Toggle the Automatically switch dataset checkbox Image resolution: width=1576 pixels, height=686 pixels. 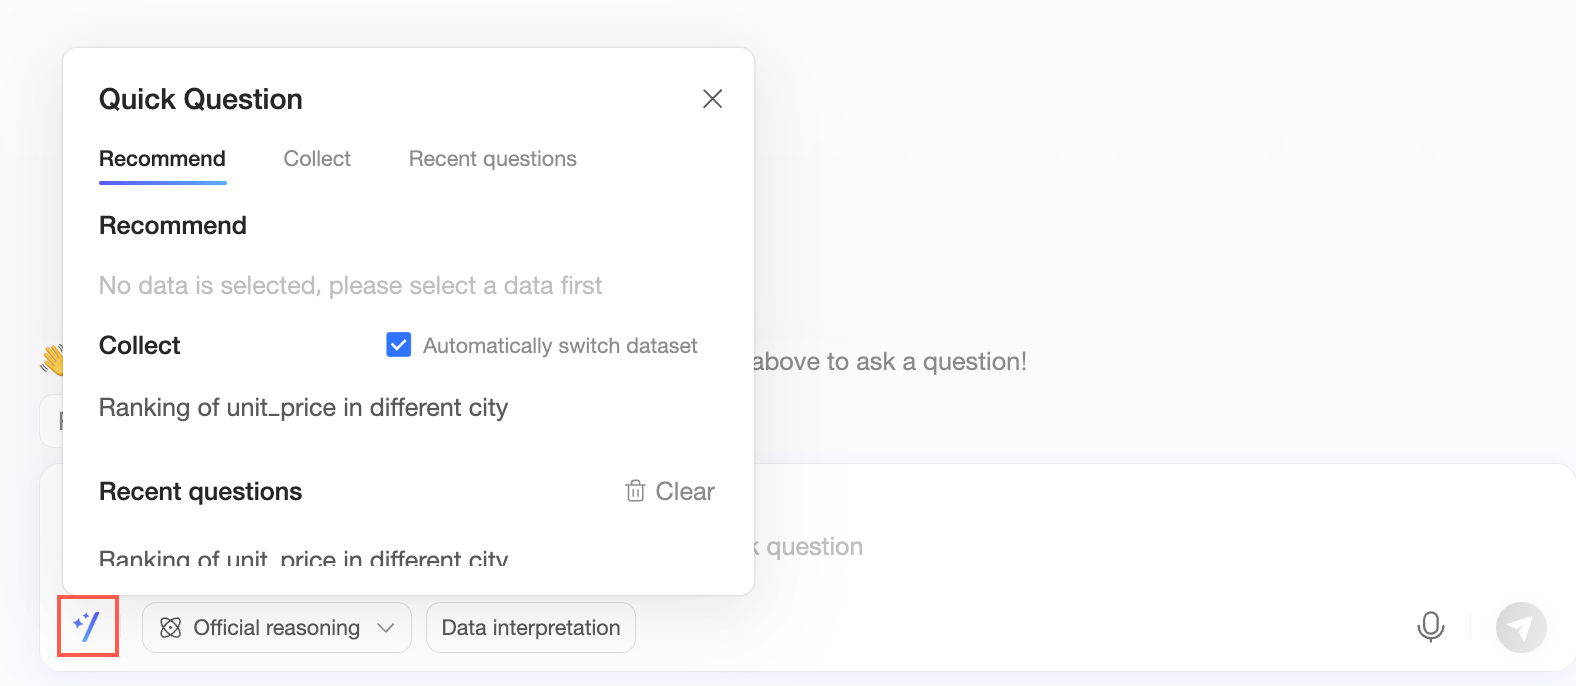[398, 345]
